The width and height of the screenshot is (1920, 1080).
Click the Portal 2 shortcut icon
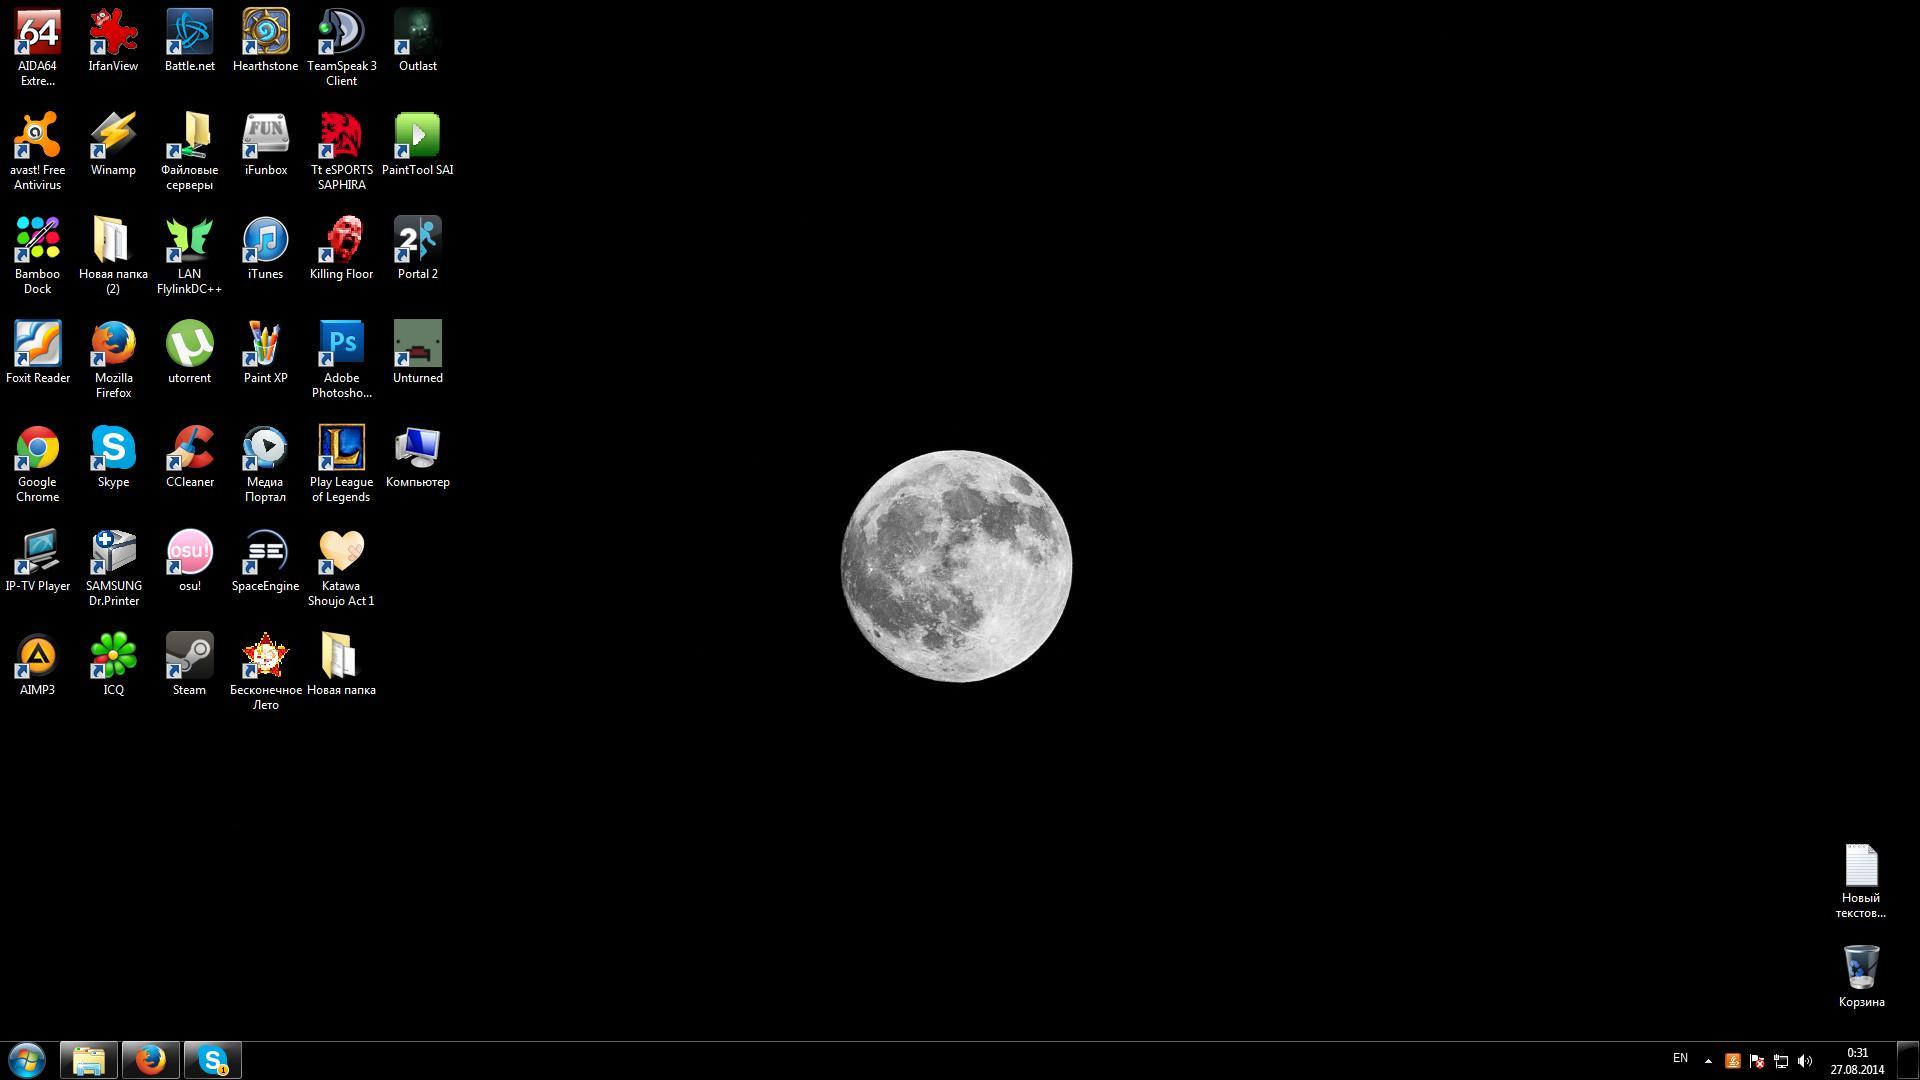coord(417,241)
